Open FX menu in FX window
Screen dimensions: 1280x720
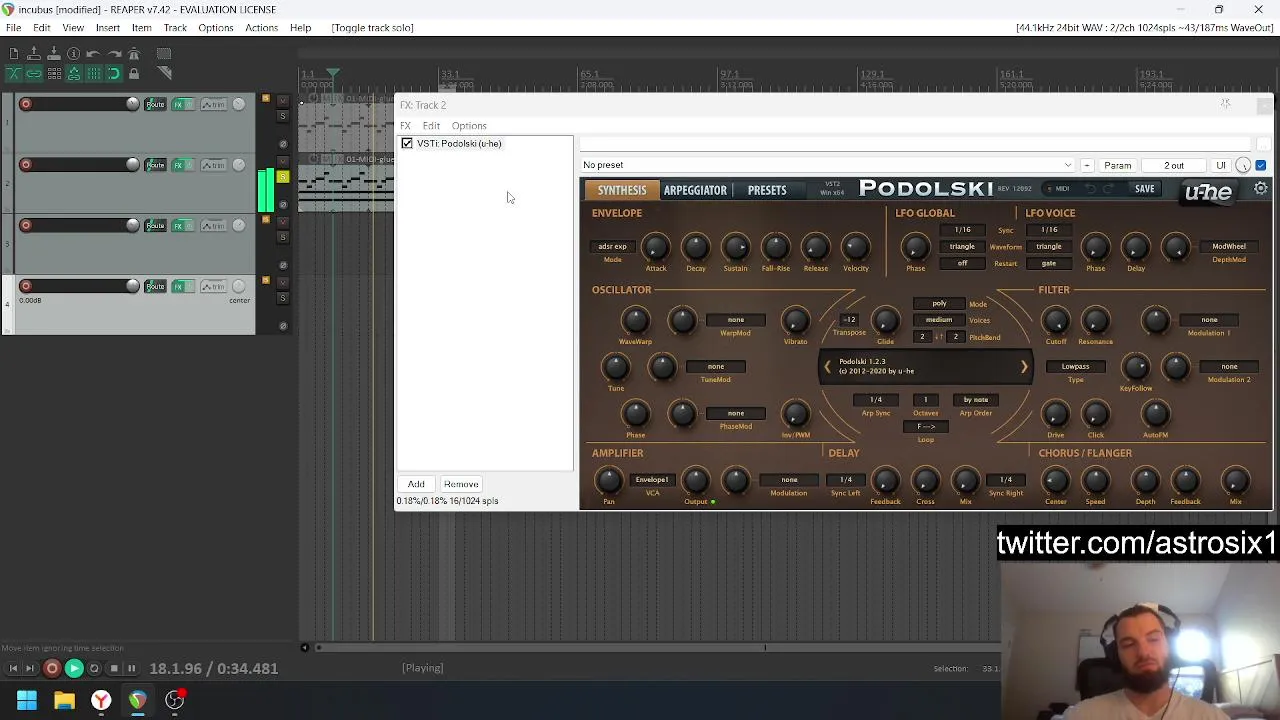point(405,126)
